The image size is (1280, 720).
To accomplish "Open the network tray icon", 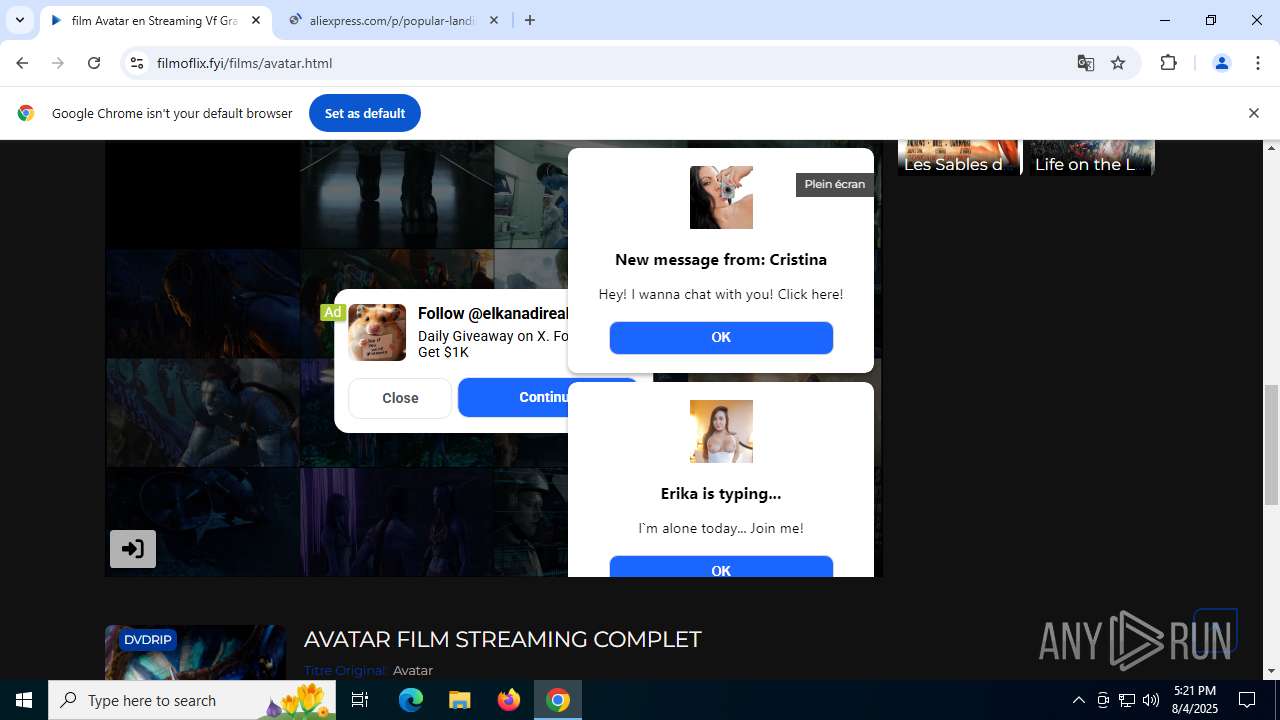I will pos(1127,700).
